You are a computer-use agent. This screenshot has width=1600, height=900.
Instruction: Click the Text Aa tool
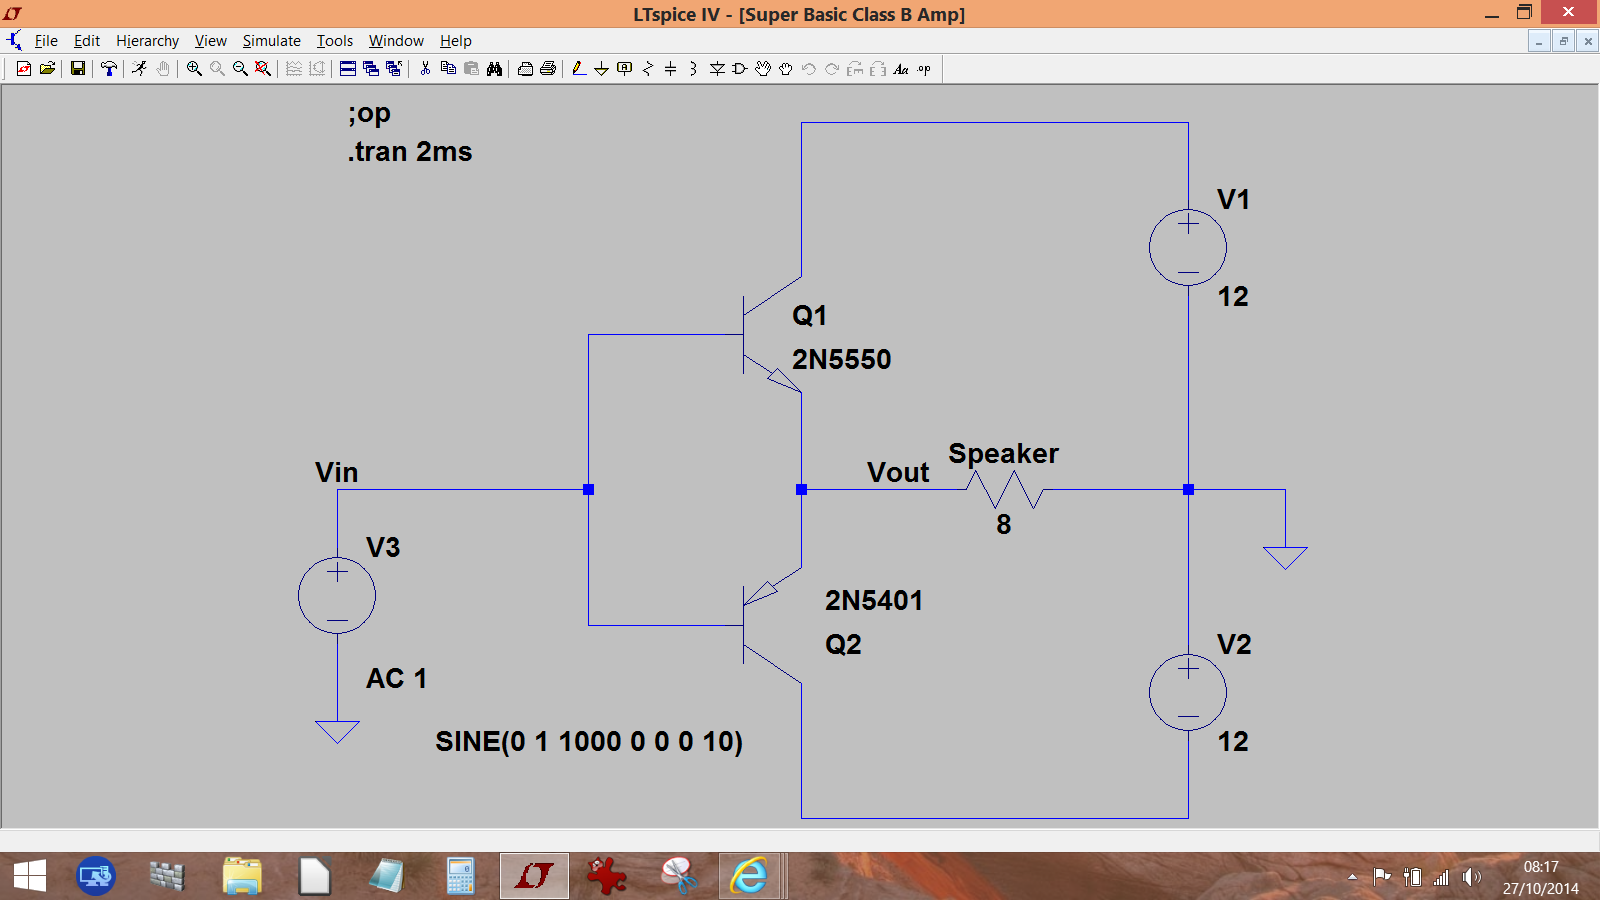point(901,69)
